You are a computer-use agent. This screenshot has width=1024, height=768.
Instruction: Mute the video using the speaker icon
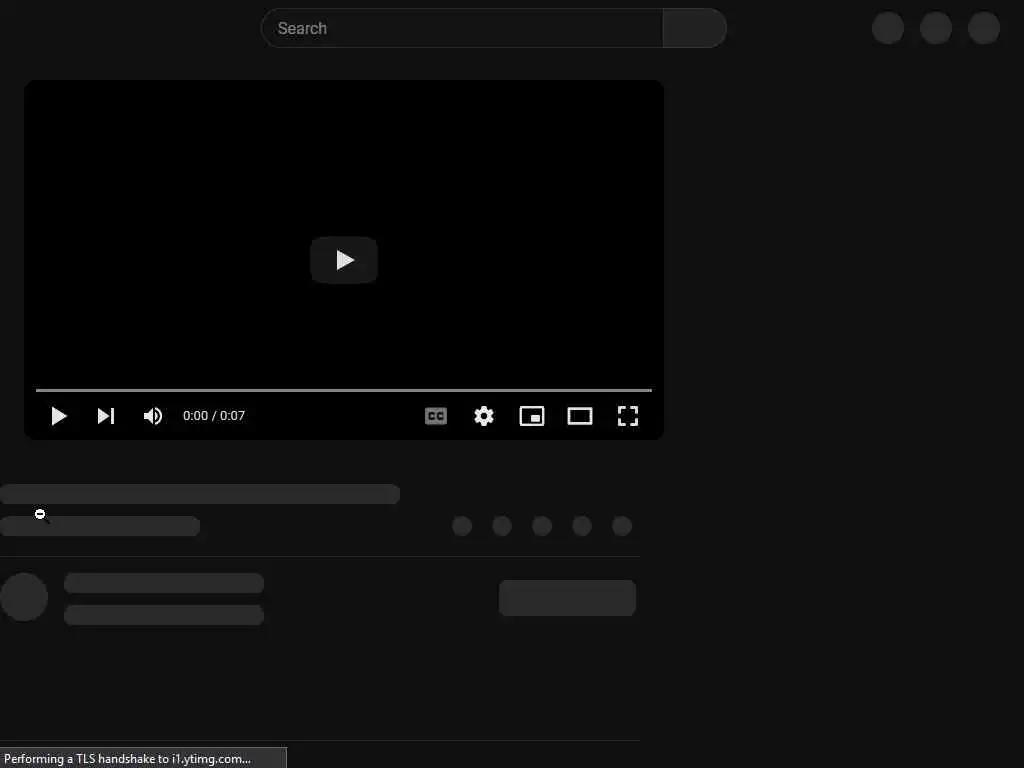tap(153, 416)
